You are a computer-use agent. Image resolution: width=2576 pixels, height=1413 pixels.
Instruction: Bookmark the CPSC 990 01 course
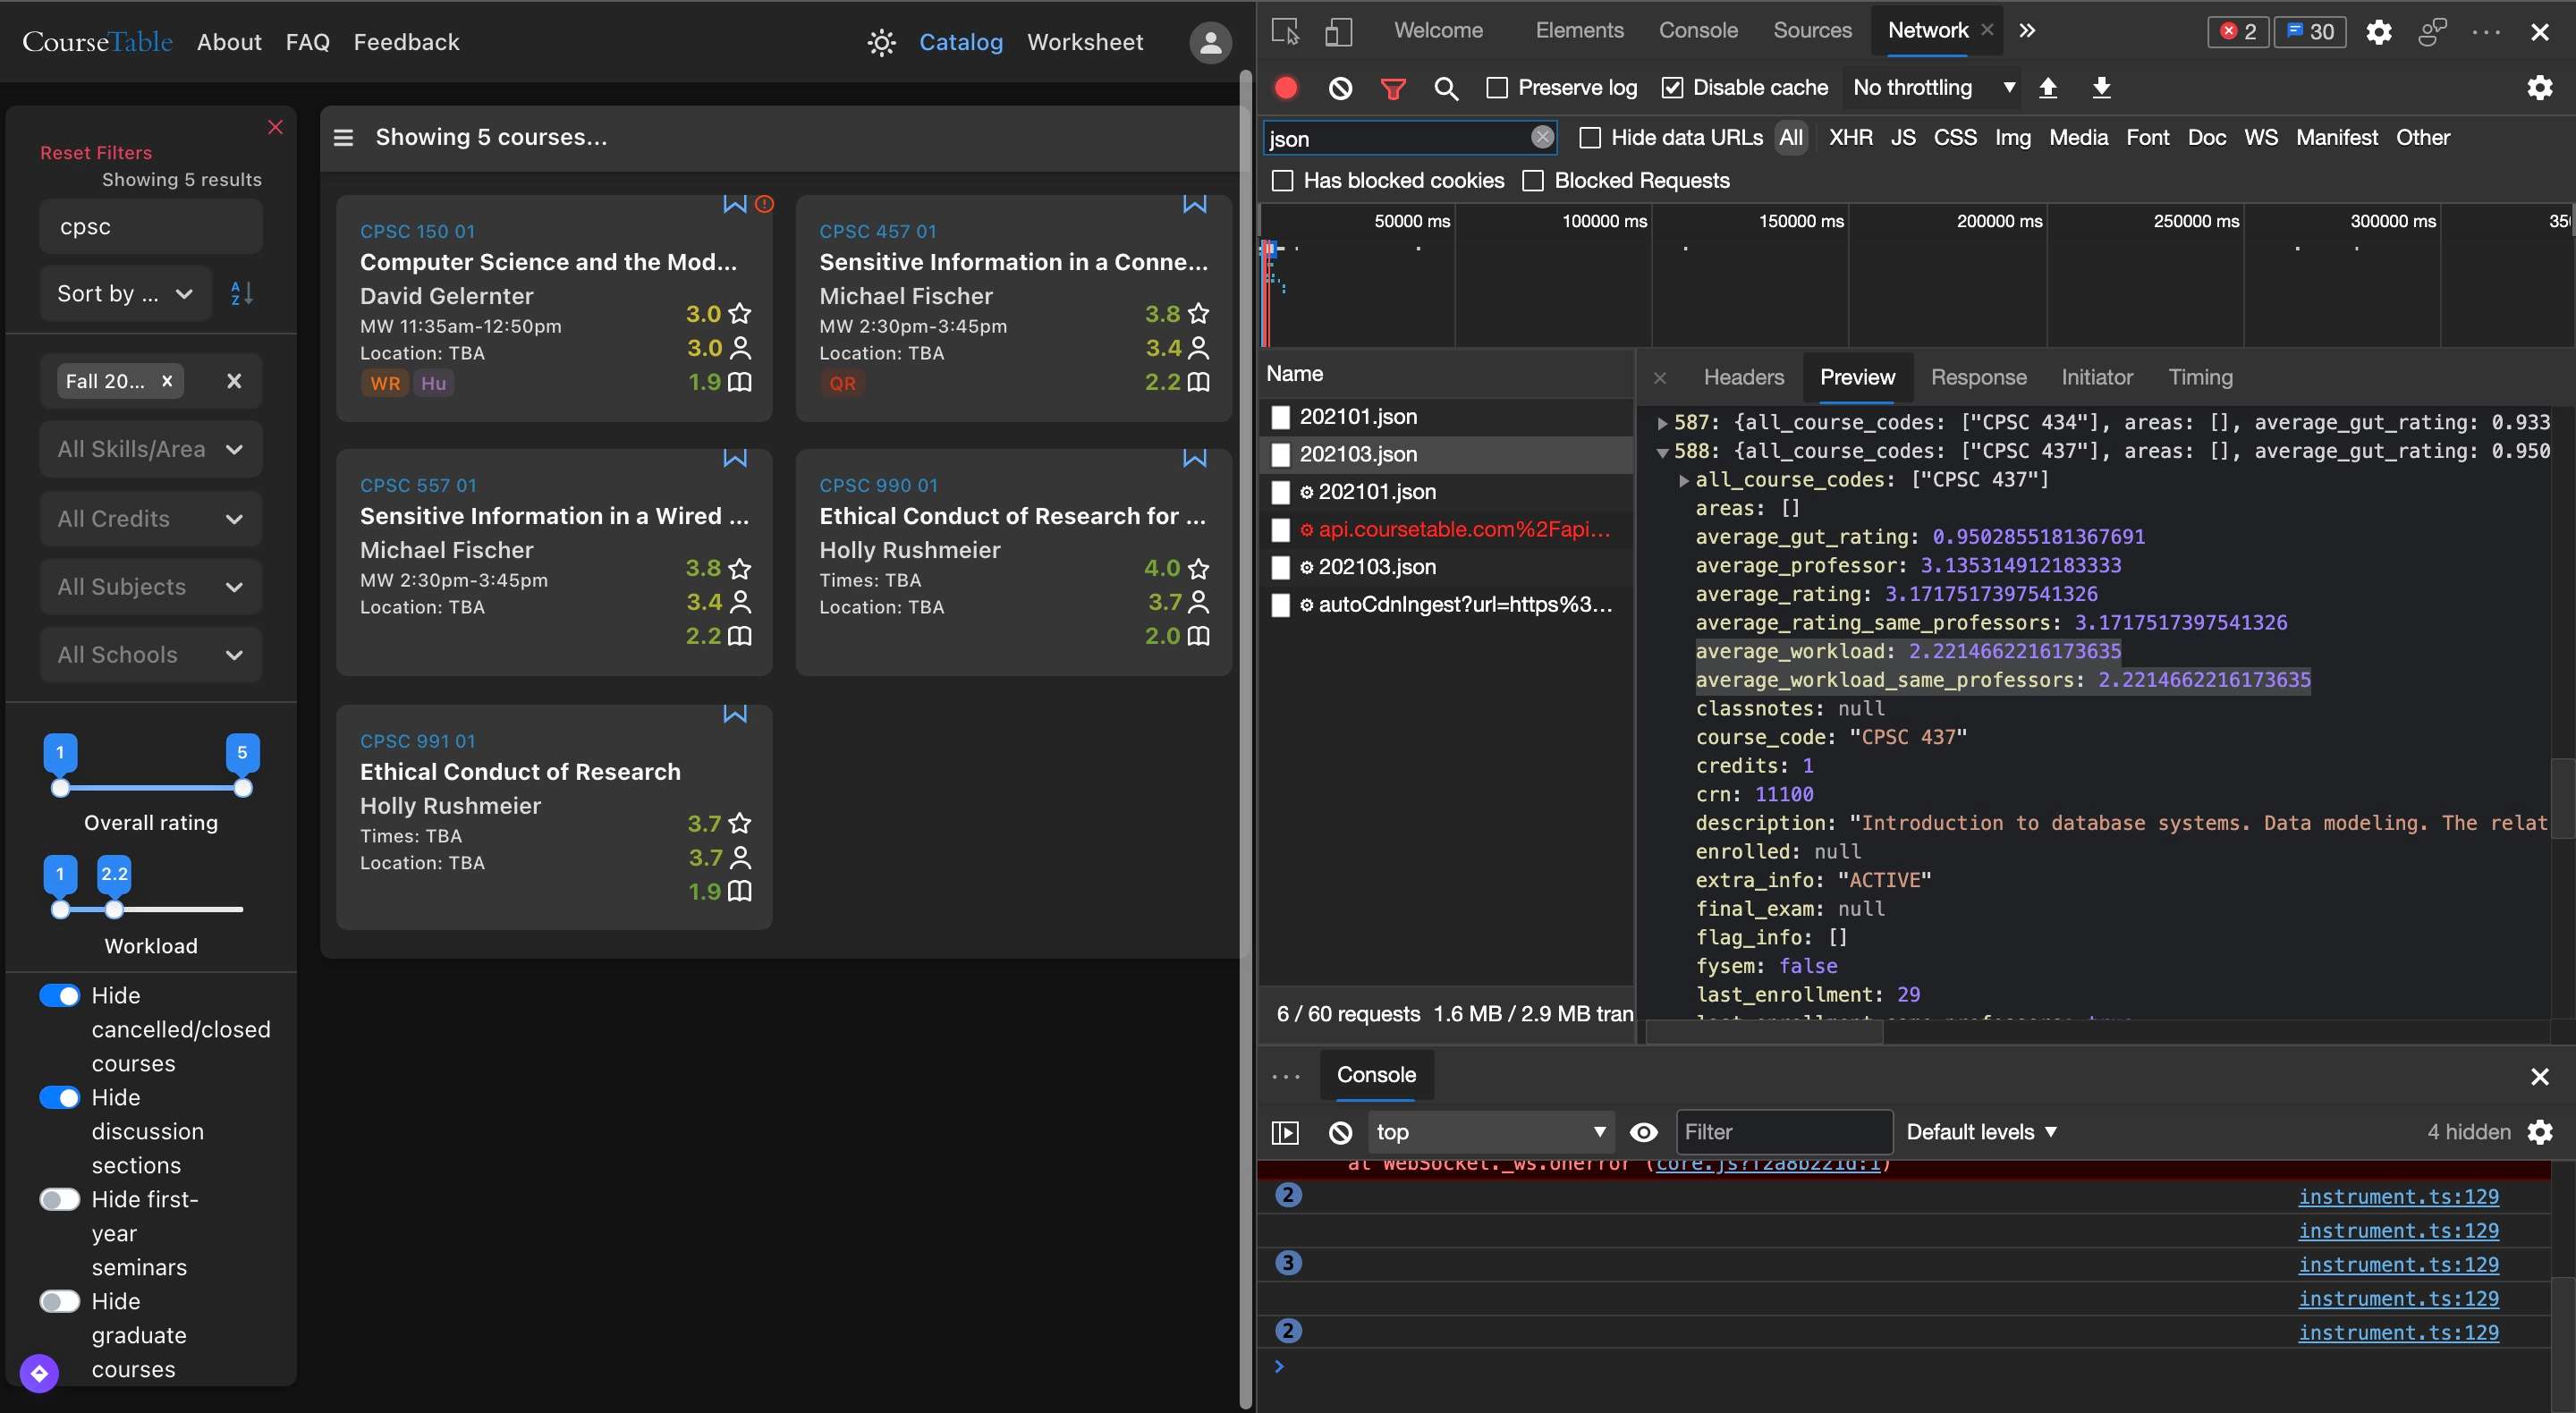(x=1194, y=458)
